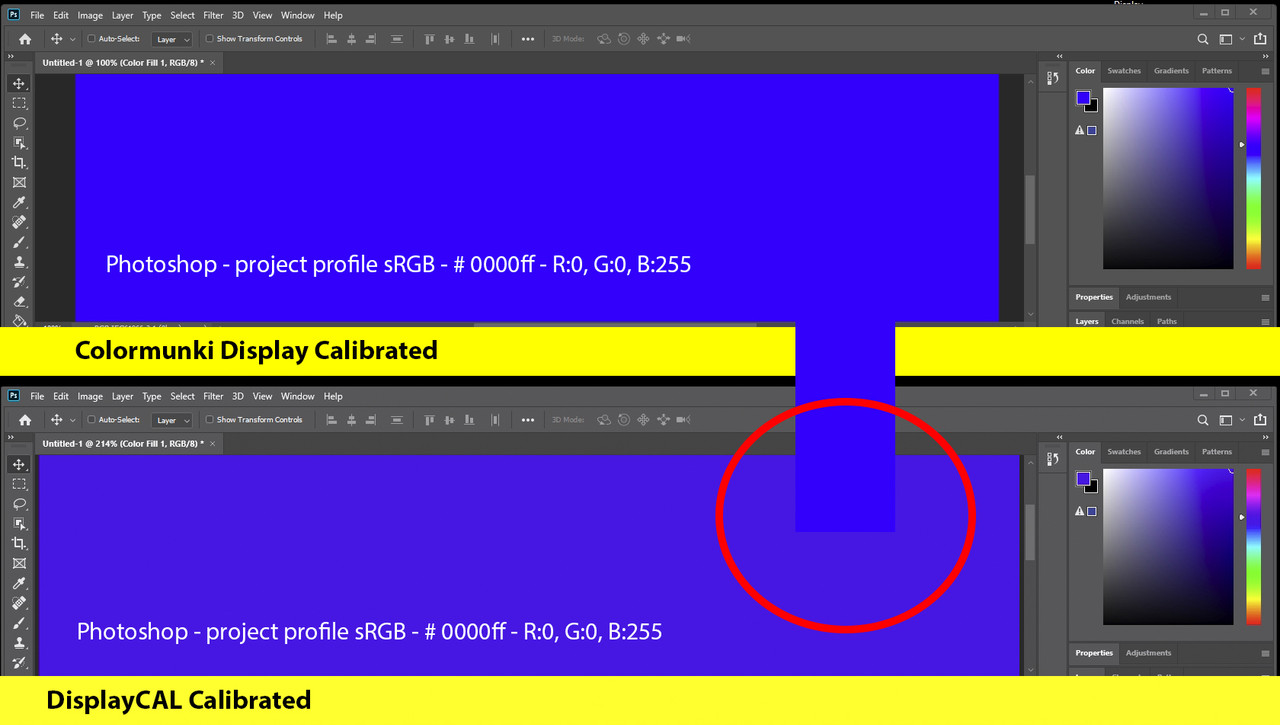Click hue slider in top Color panel

[x=1253, y=178]
